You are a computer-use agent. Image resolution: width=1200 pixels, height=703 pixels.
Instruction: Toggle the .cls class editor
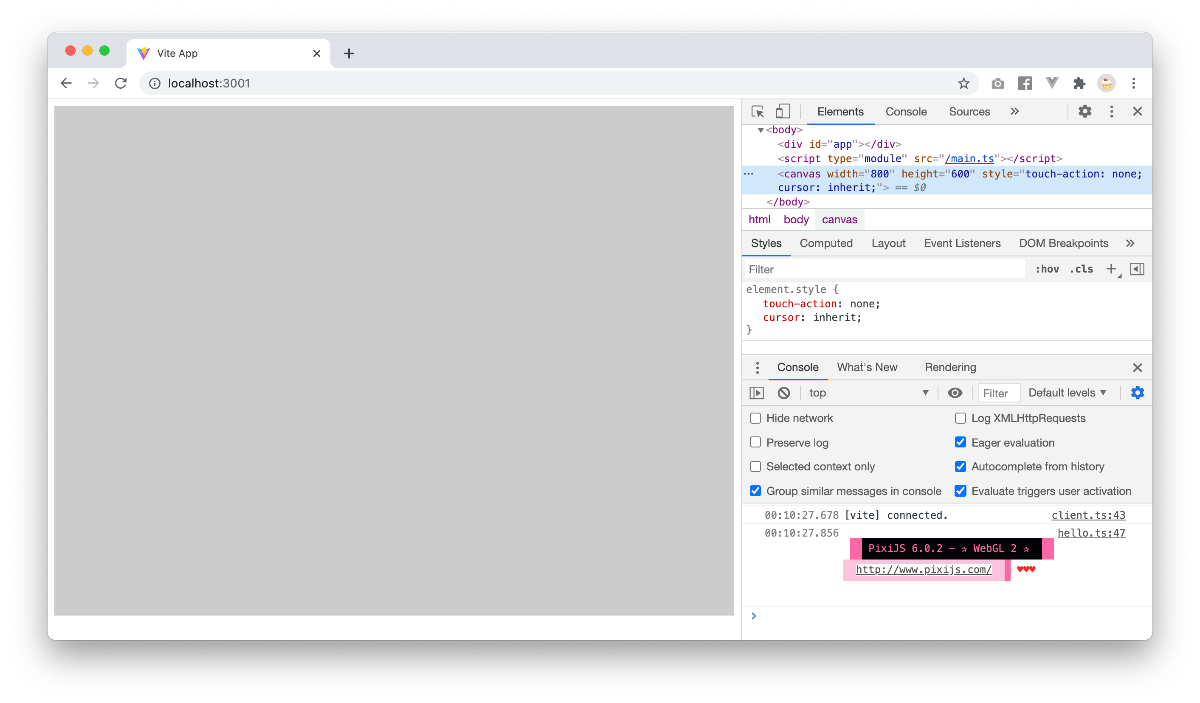point(1082,269)
